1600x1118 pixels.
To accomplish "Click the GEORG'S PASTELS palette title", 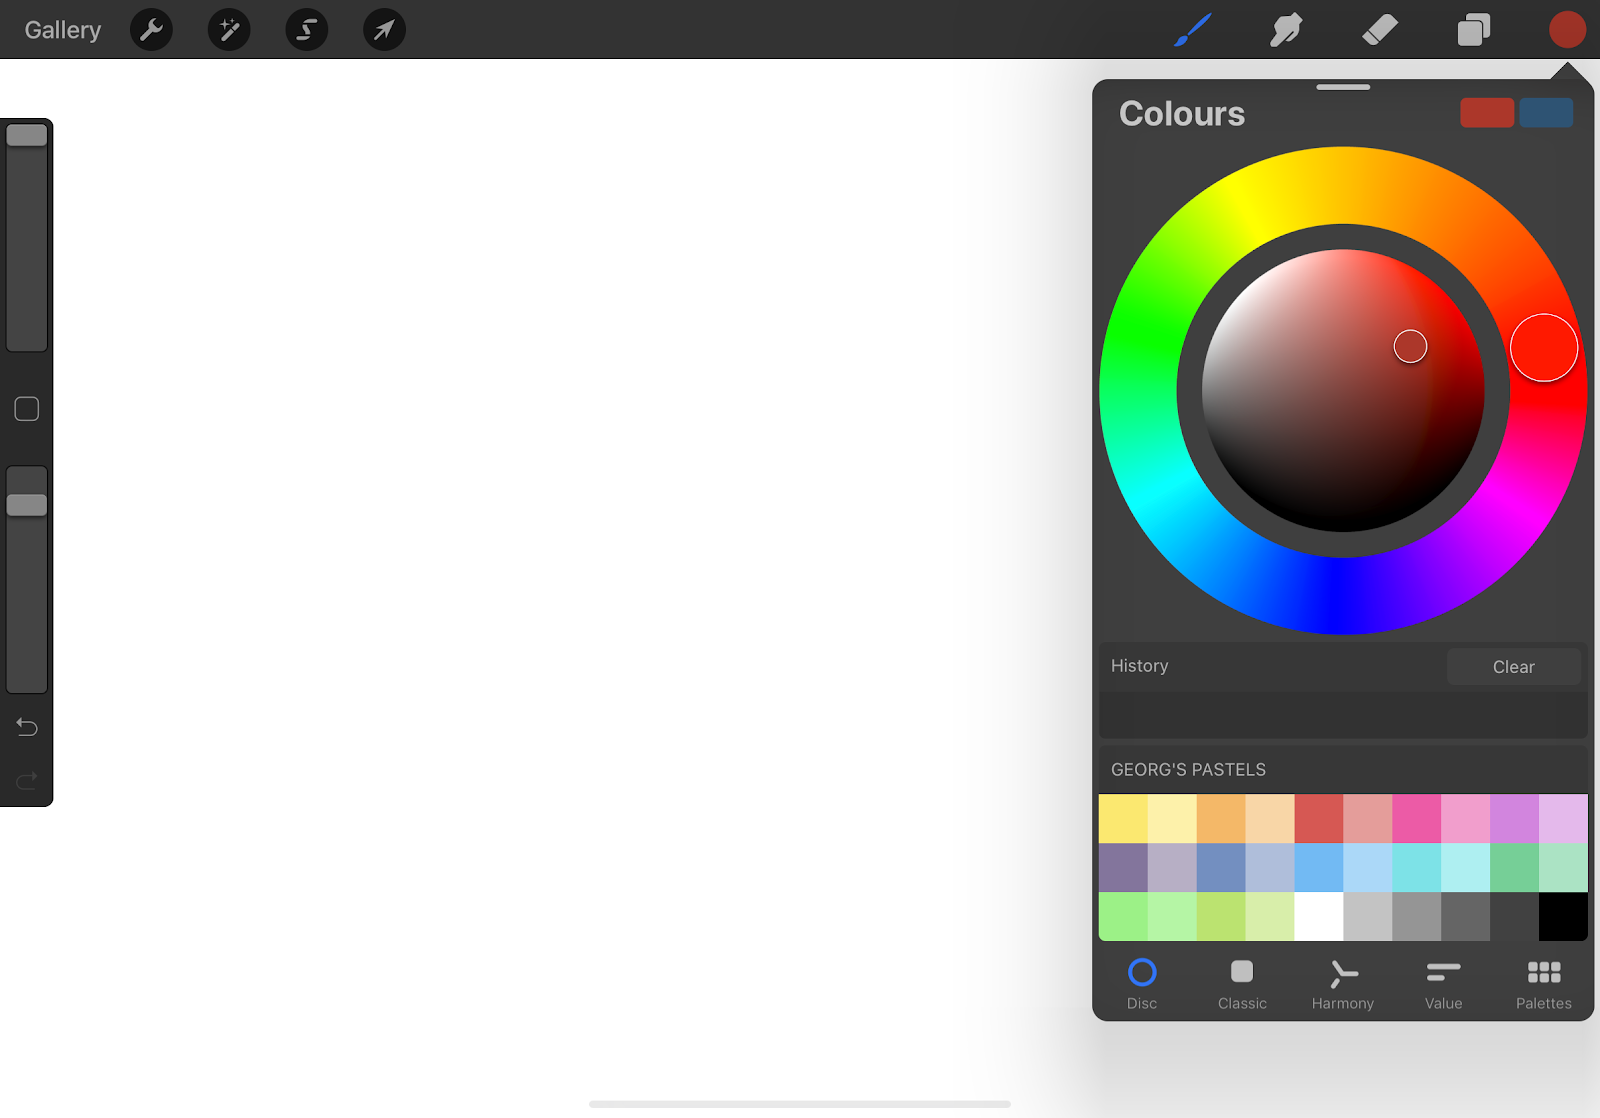I will [1188, 770].
